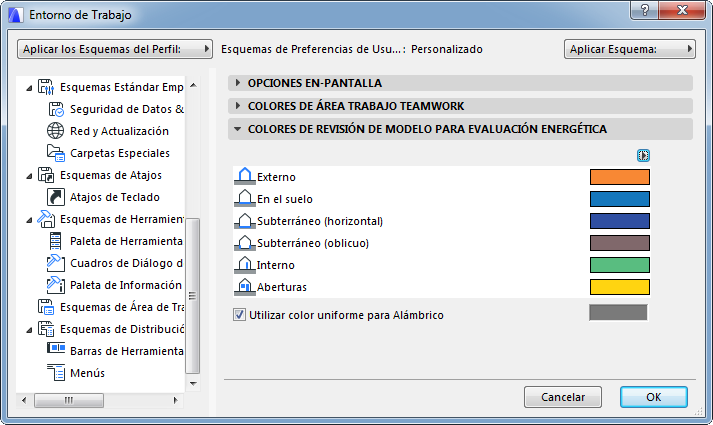The height and width of the screenshot is (425, 713).
Task: Expand Colores de Área Trabajo Teamwork panel
Action: point(238,105)
